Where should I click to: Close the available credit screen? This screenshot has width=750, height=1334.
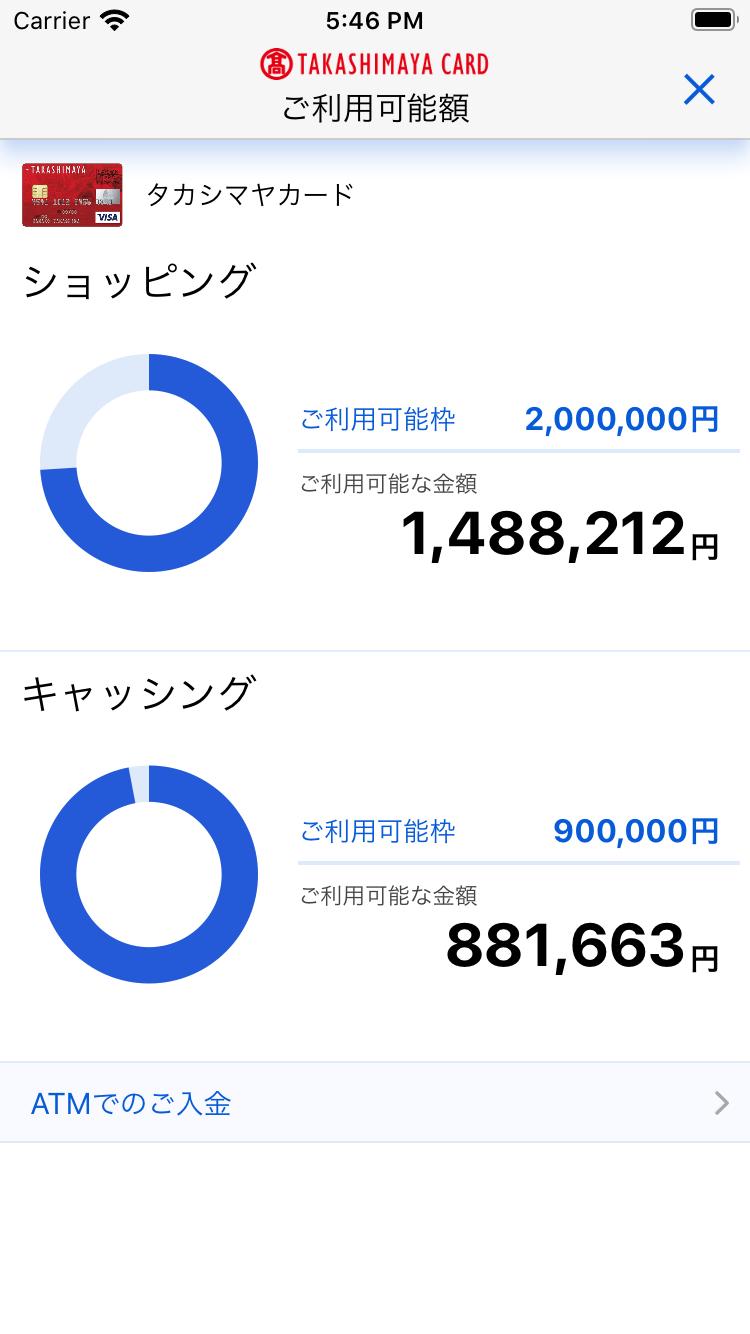pos(699,90)
